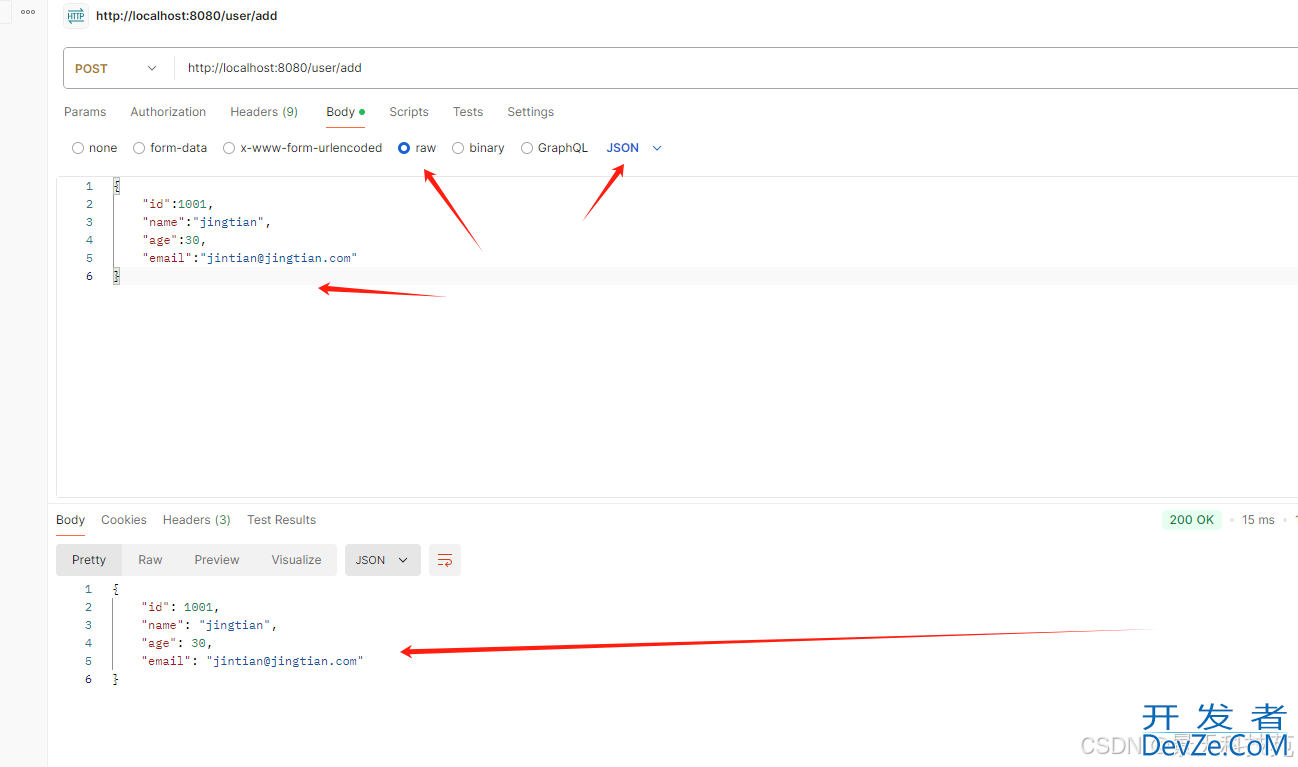Click response line "name": "jingtian",
This screenshot has width=1298, height=767.
click(210, 625)
